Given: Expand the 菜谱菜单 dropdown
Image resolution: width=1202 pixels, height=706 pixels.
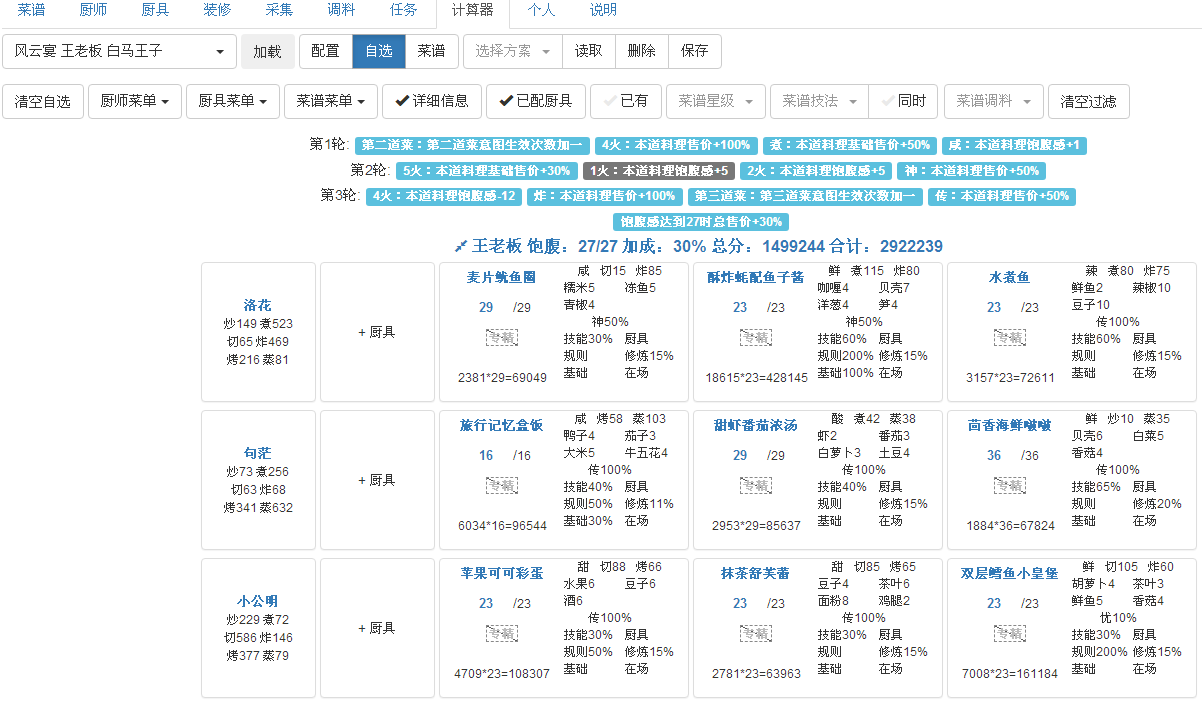Looking at the screenshot, I should tap(330, 101).
